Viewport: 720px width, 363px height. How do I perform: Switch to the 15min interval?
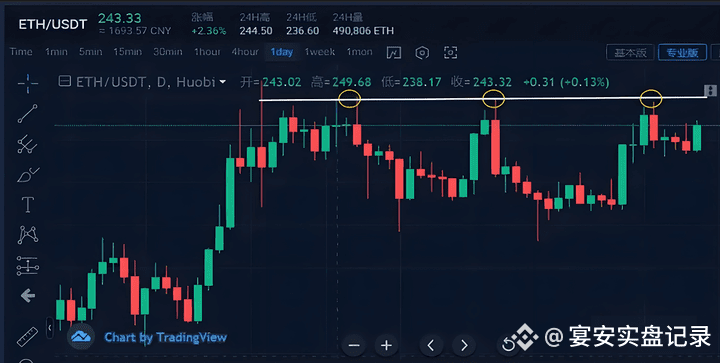128,52
